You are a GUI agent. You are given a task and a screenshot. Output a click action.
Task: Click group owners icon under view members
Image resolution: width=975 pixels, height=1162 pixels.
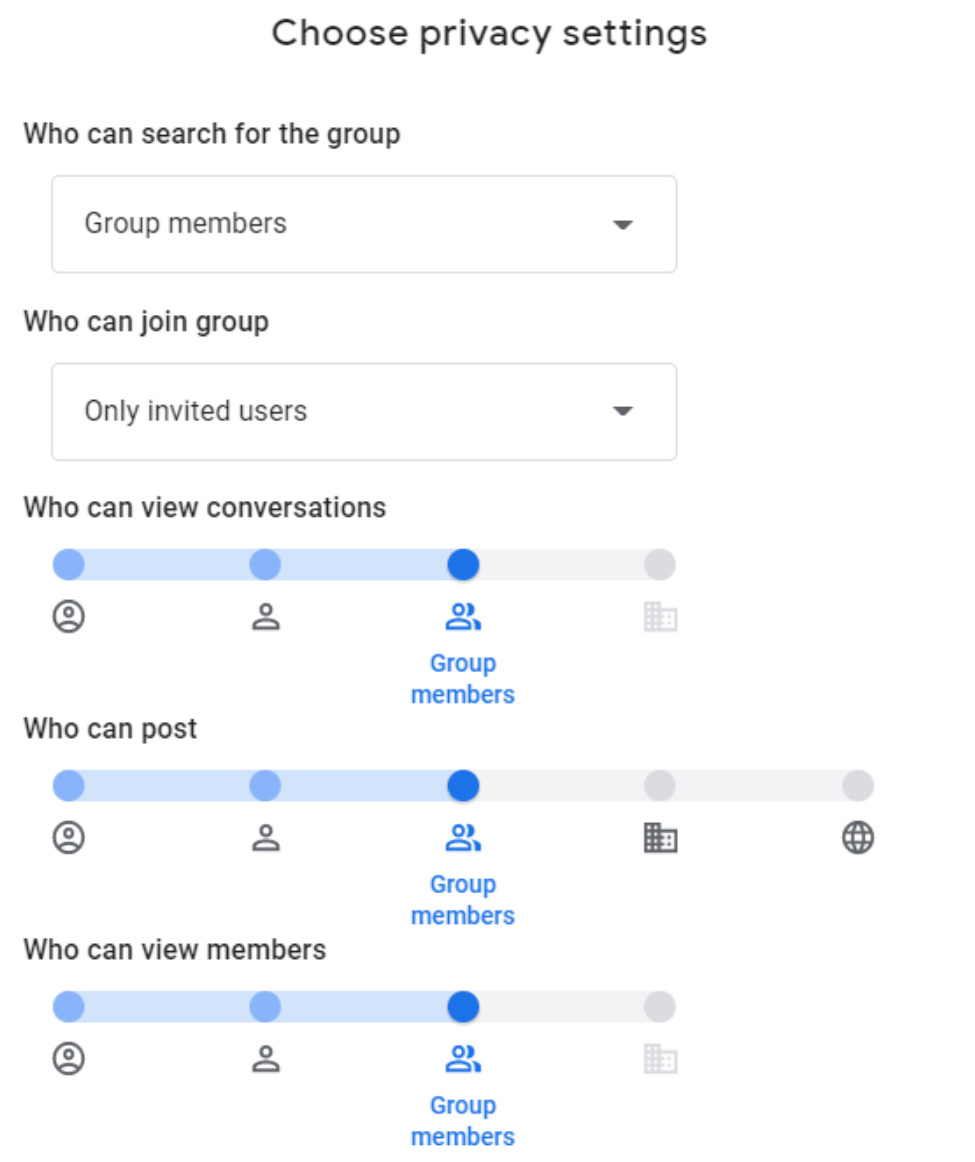pyautogui.click(x=68, y=1059)
